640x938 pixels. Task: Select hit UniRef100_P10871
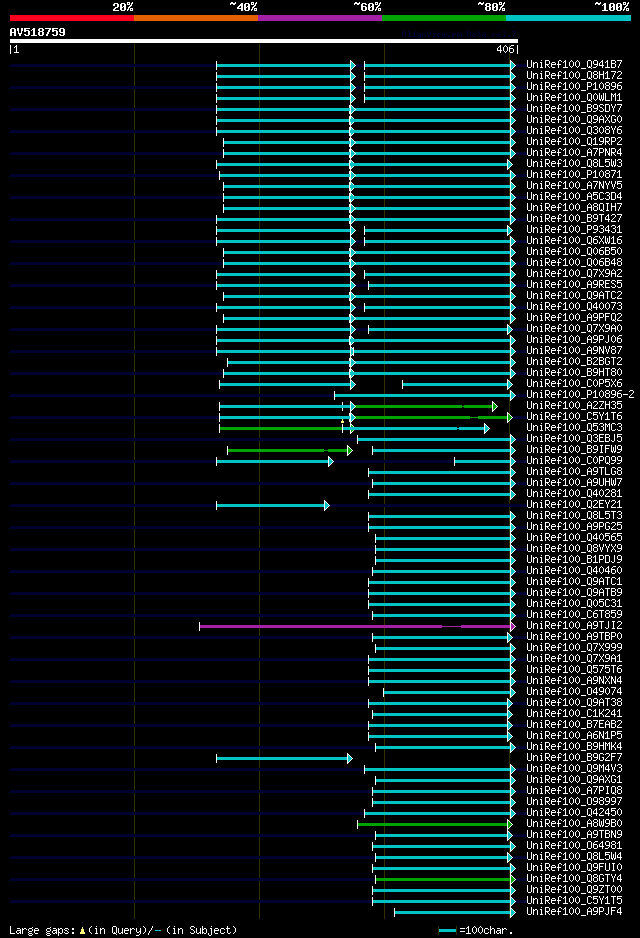574,174
